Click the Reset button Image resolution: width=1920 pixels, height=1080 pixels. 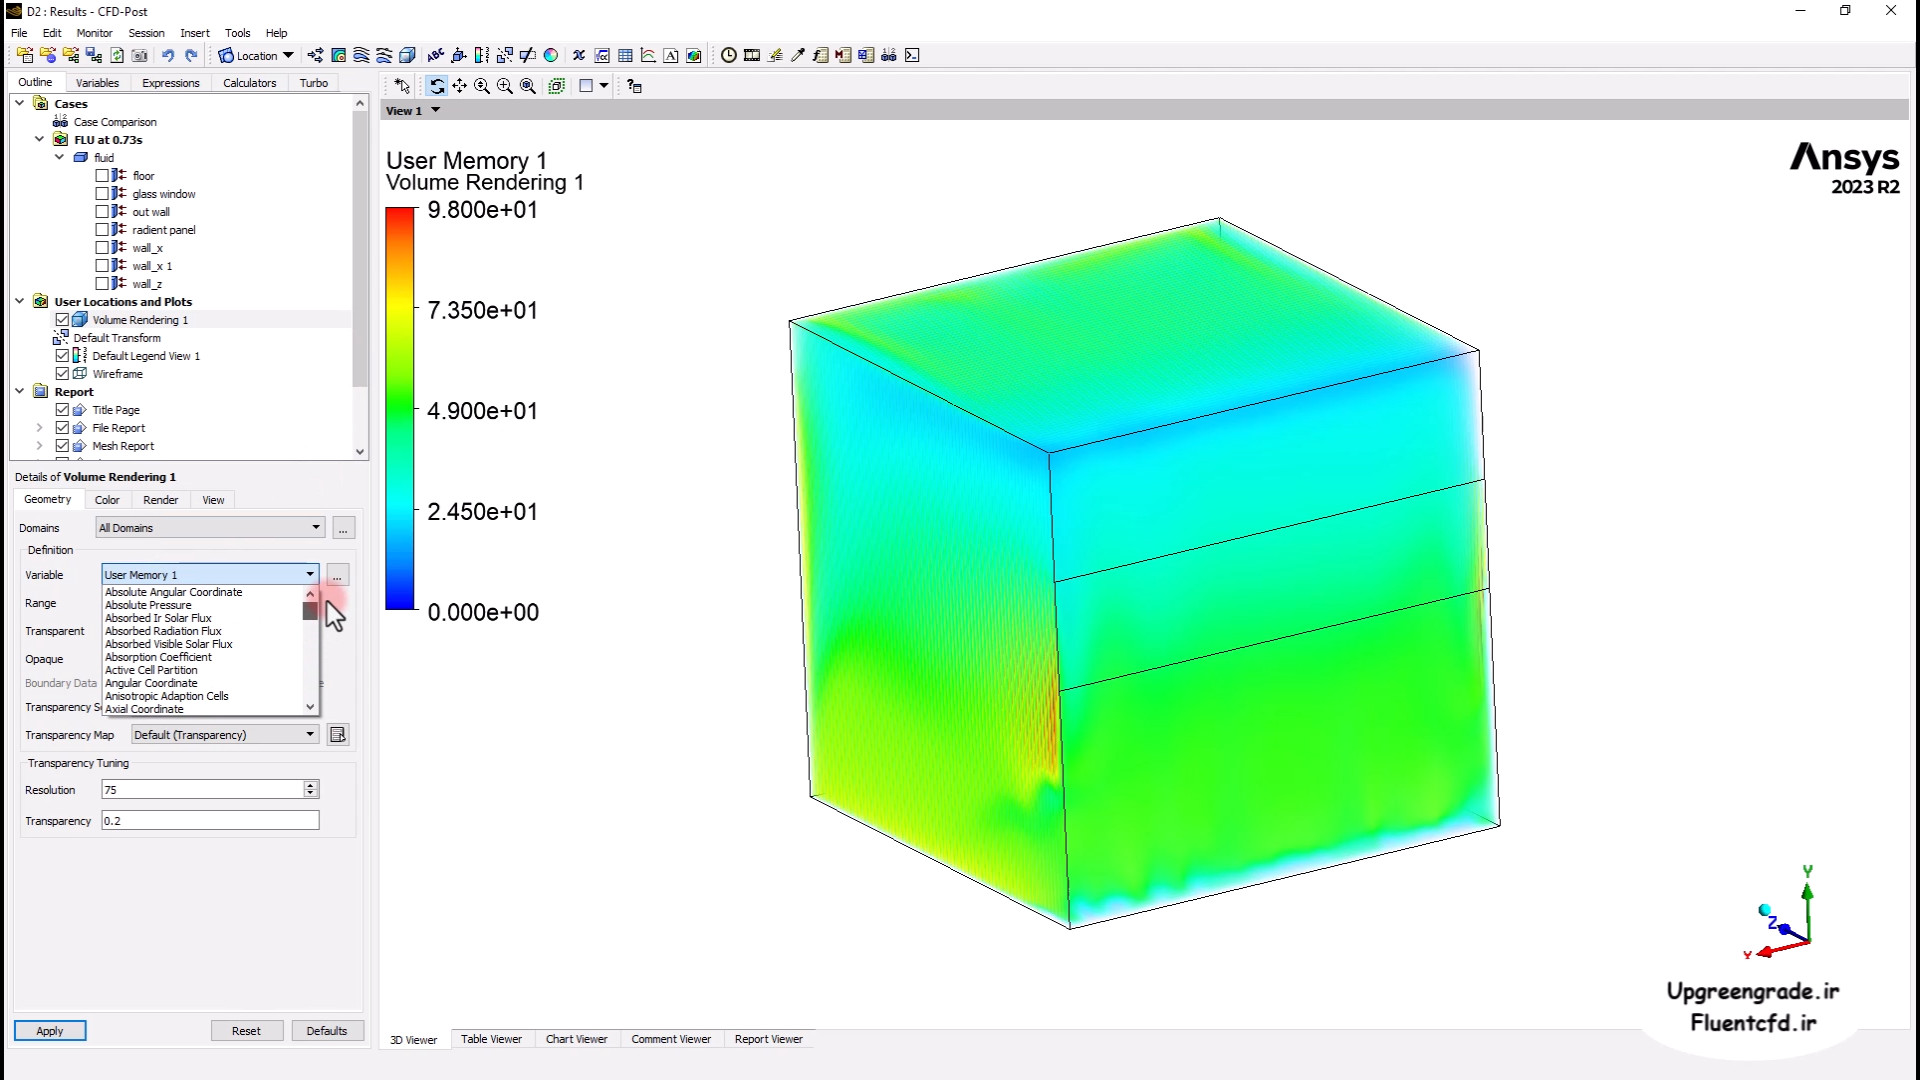(x=246, y=1030)
